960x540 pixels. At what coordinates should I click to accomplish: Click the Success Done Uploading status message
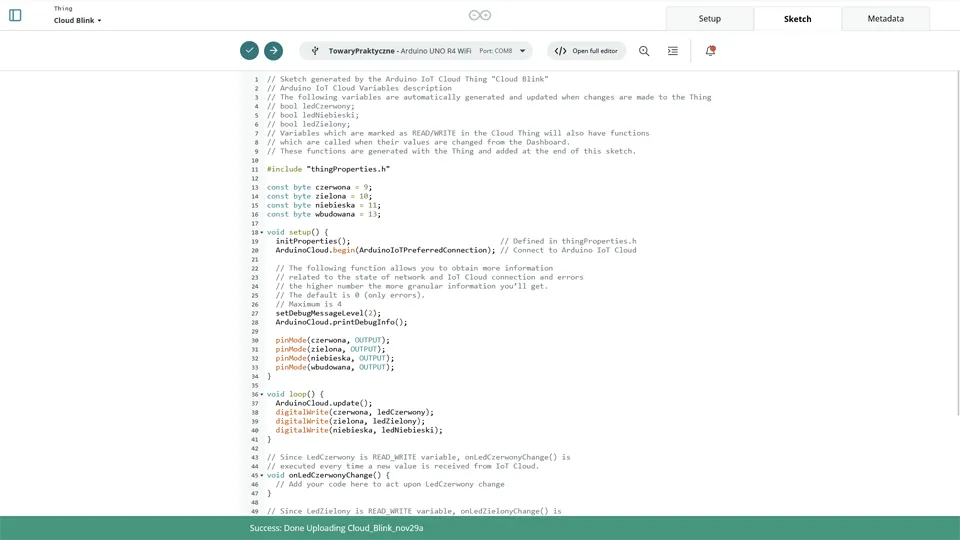[x=336, y=528]
